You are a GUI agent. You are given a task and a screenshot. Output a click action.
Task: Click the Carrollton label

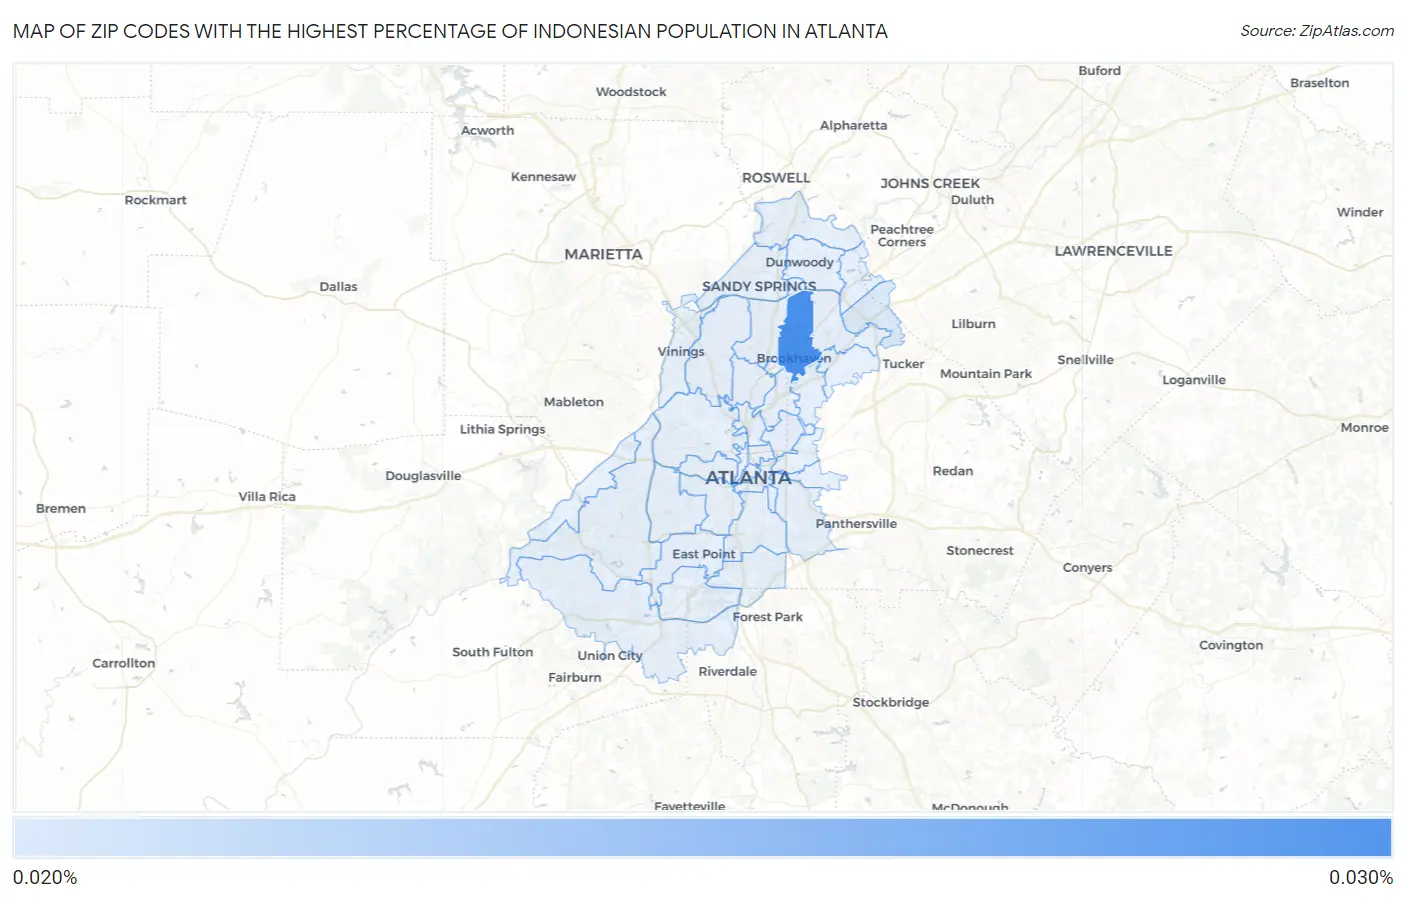pos(123,663)
